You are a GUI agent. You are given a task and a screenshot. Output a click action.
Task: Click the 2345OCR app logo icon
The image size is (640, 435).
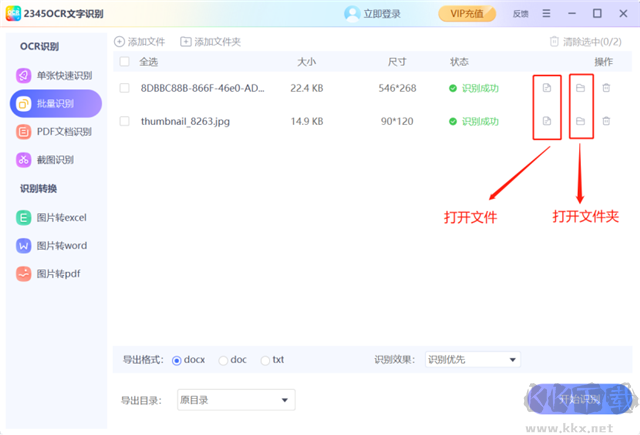coord(13,13)
